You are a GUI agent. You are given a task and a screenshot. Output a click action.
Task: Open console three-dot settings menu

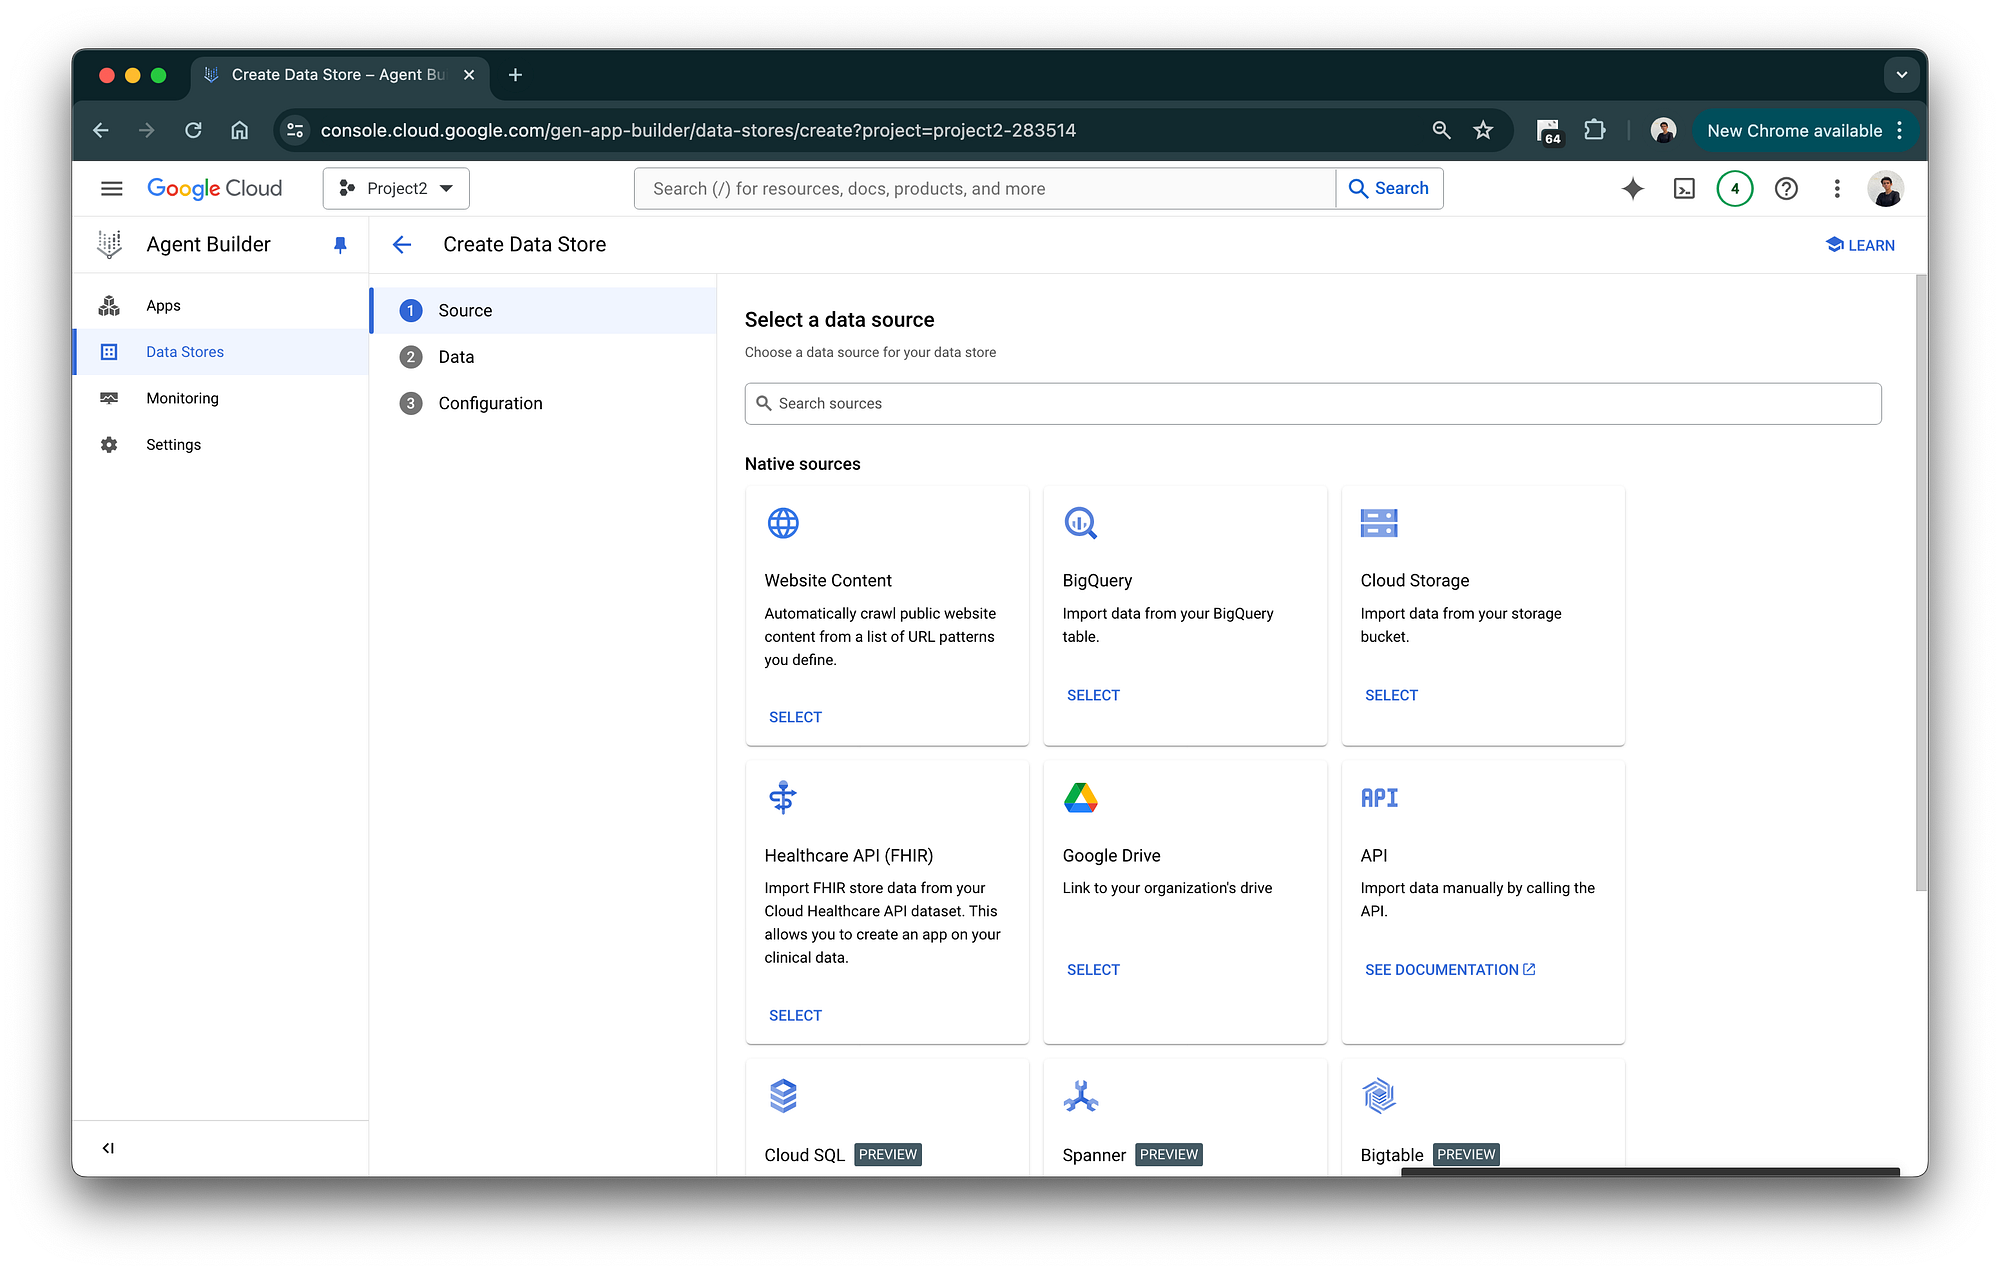[1836, 188]
